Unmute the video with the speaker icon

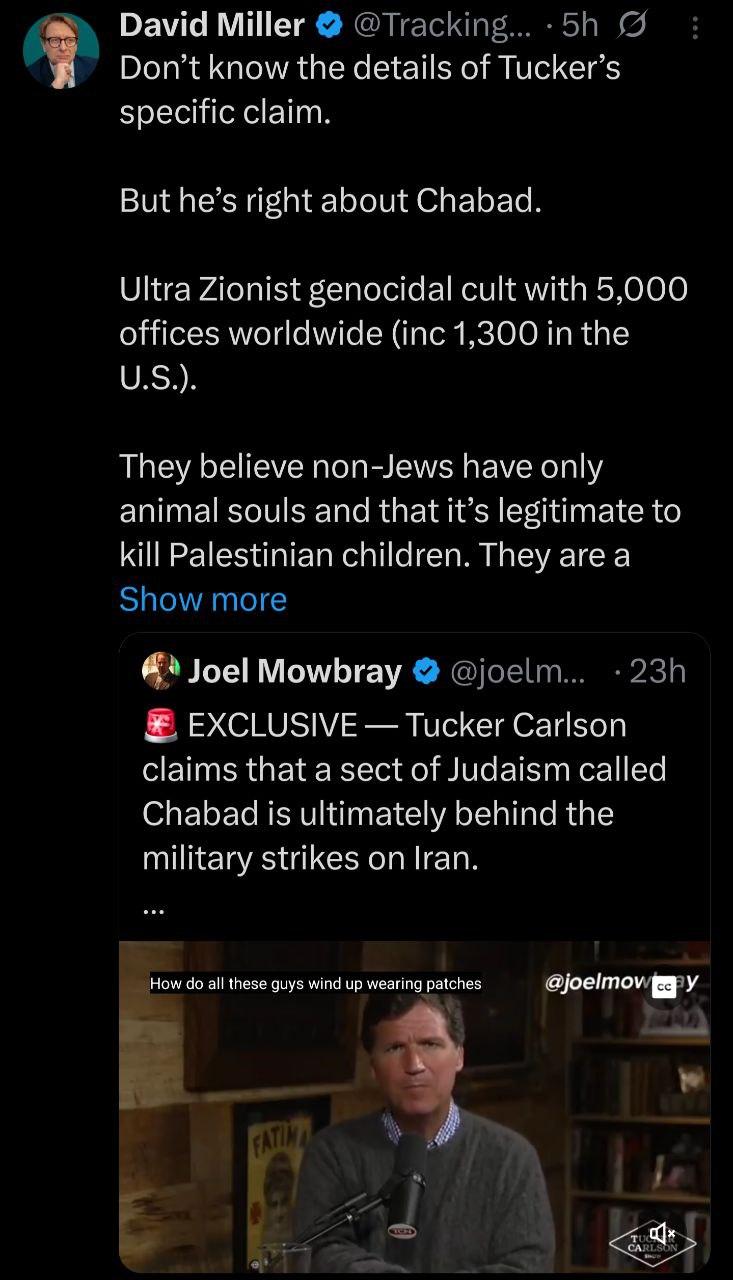[663, 1234]
